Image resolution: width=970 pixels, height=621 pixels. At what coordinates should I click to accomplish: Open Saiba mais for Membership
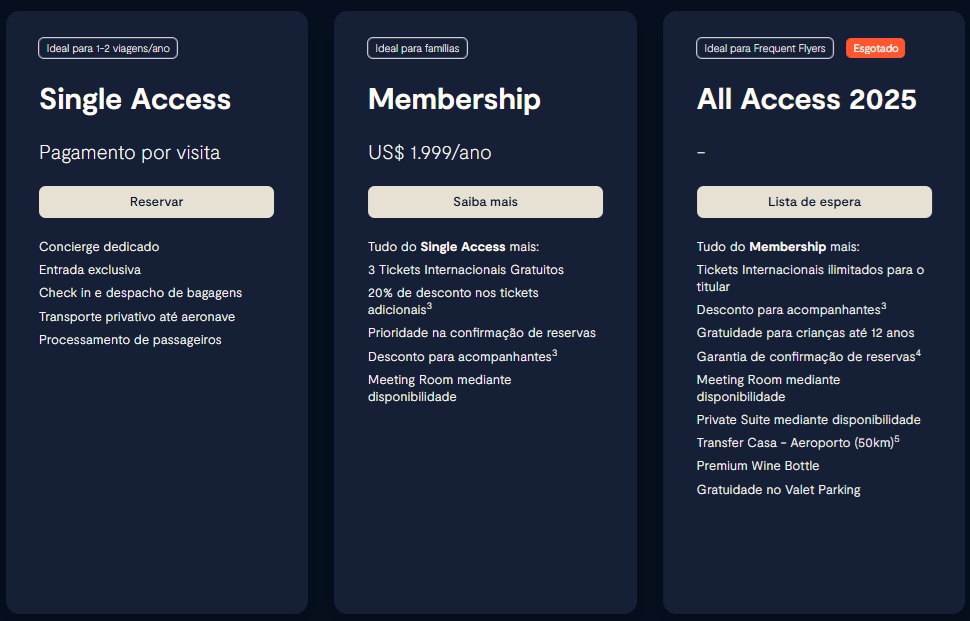pyautogui.click(x=485, y=202)
